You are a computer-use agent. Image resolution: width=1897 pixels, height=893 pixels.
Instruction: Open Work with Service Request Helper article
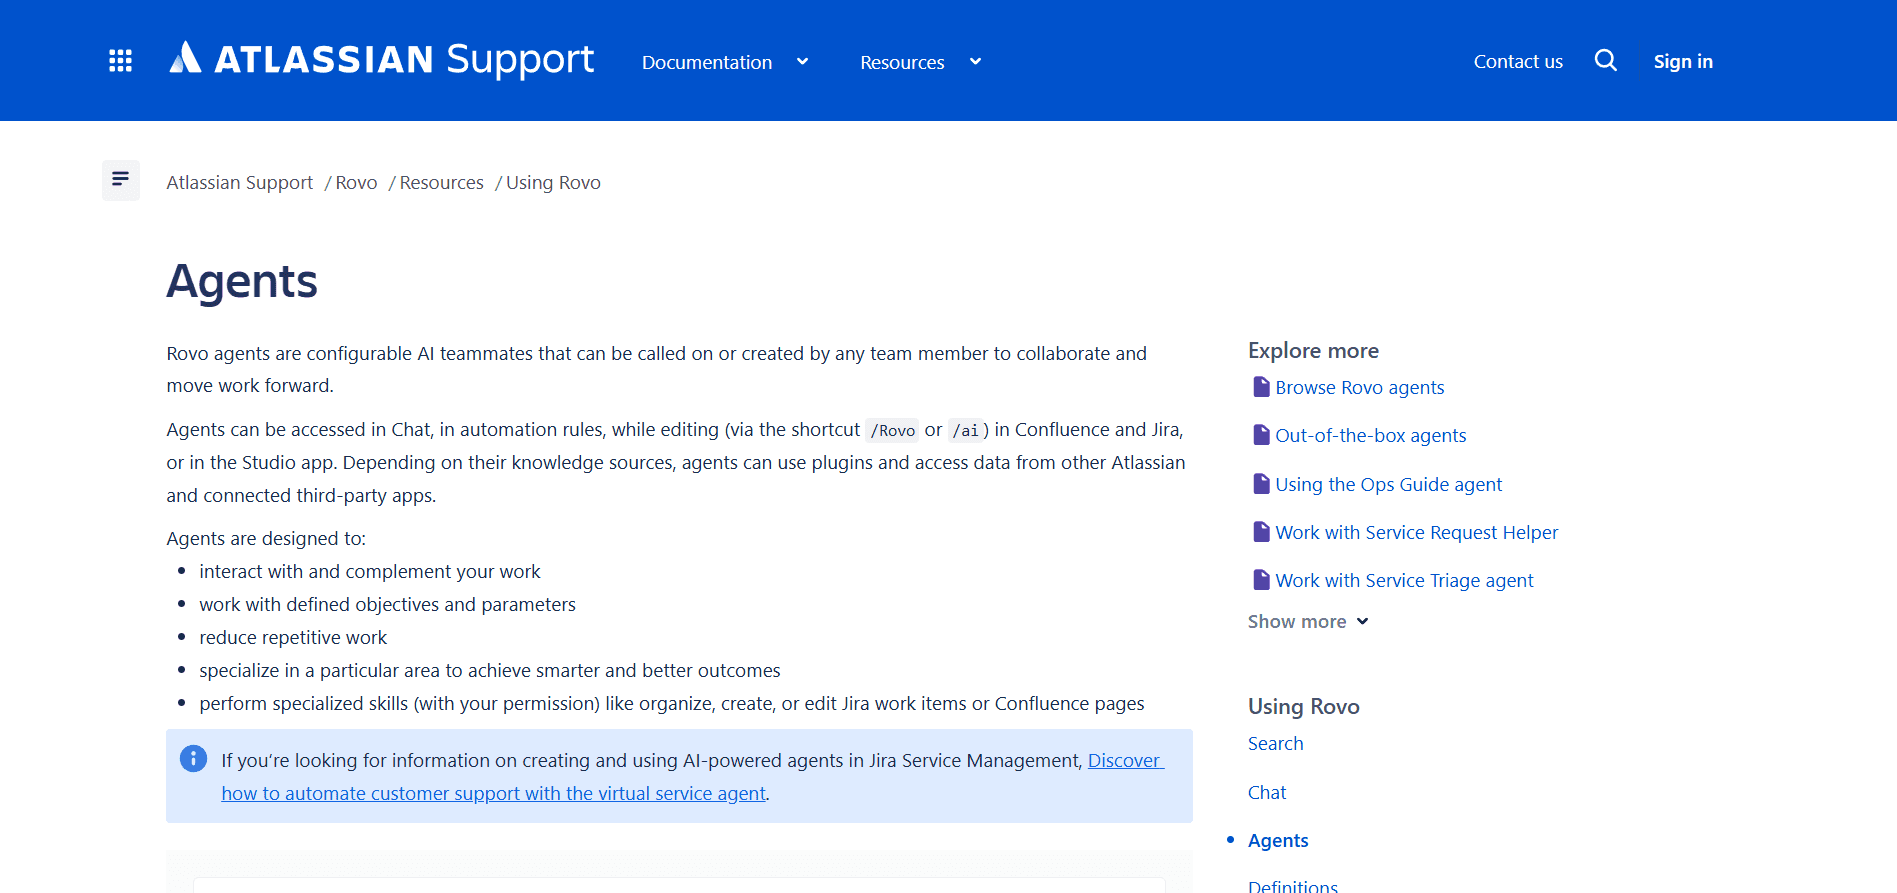(1416, 533)
